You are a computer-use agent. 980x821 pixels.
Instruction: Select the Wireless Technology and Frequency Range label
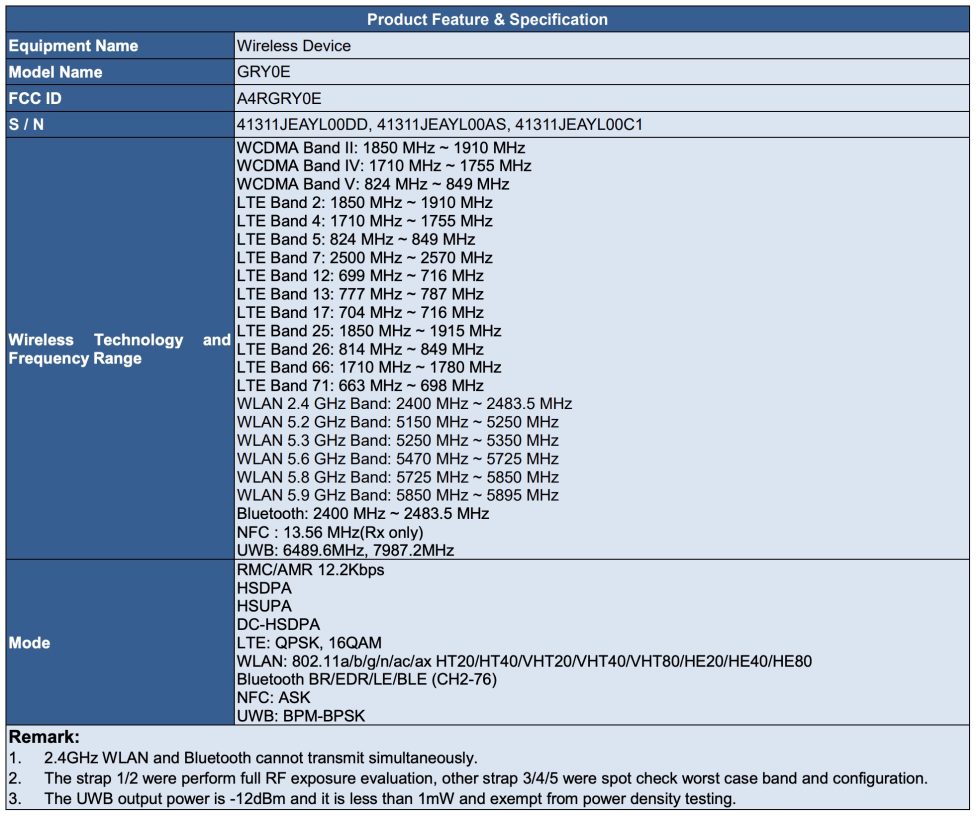119,349
